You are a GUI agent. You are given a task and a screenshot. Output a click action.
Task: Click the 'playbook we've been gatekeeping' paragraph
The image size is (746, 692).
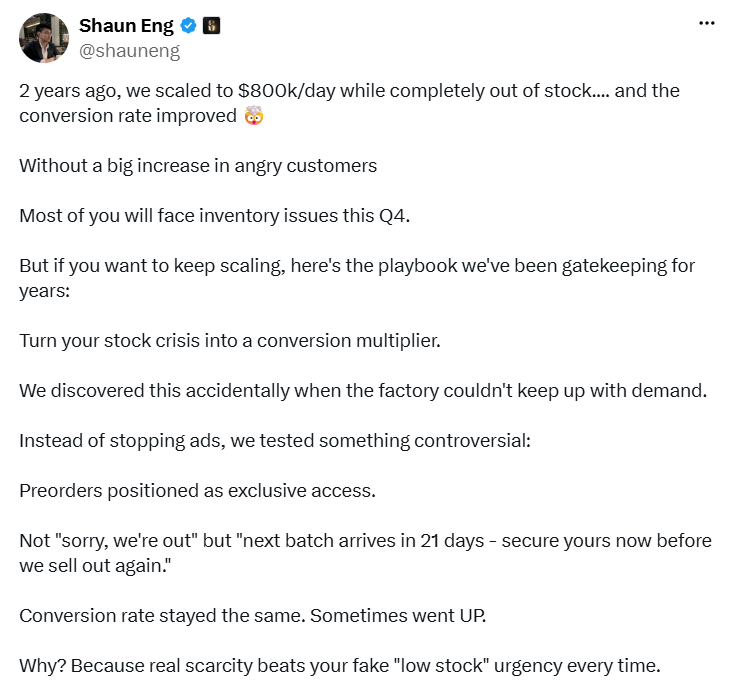coord(357,278)
